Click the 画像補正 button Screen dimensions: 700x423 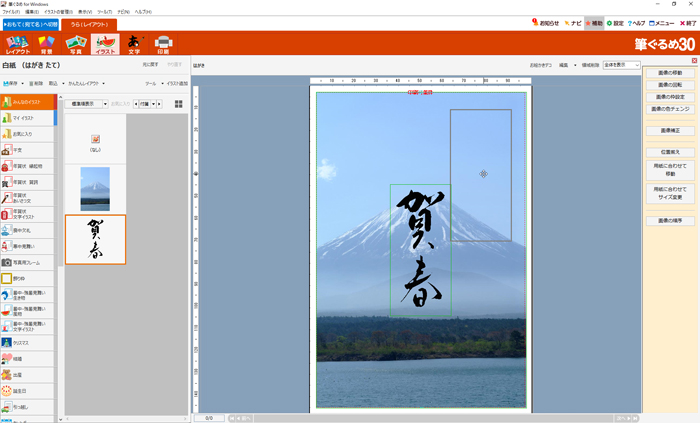click(671, 130)
